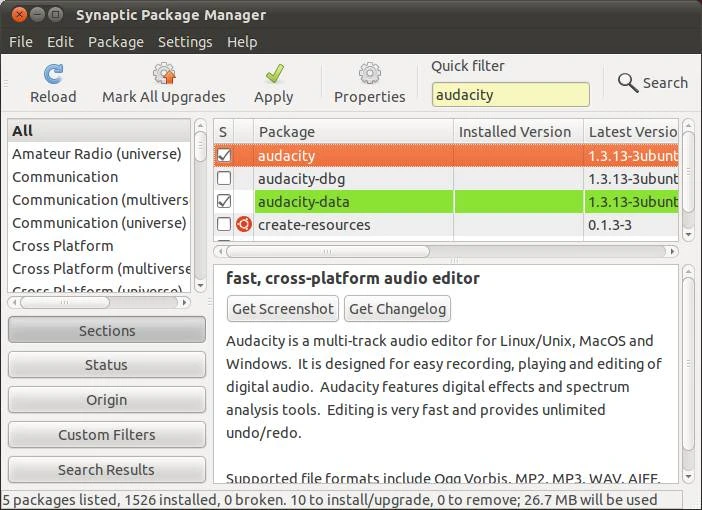
Task: Click the package list left scroll arrow
Action: coord(220,251)
